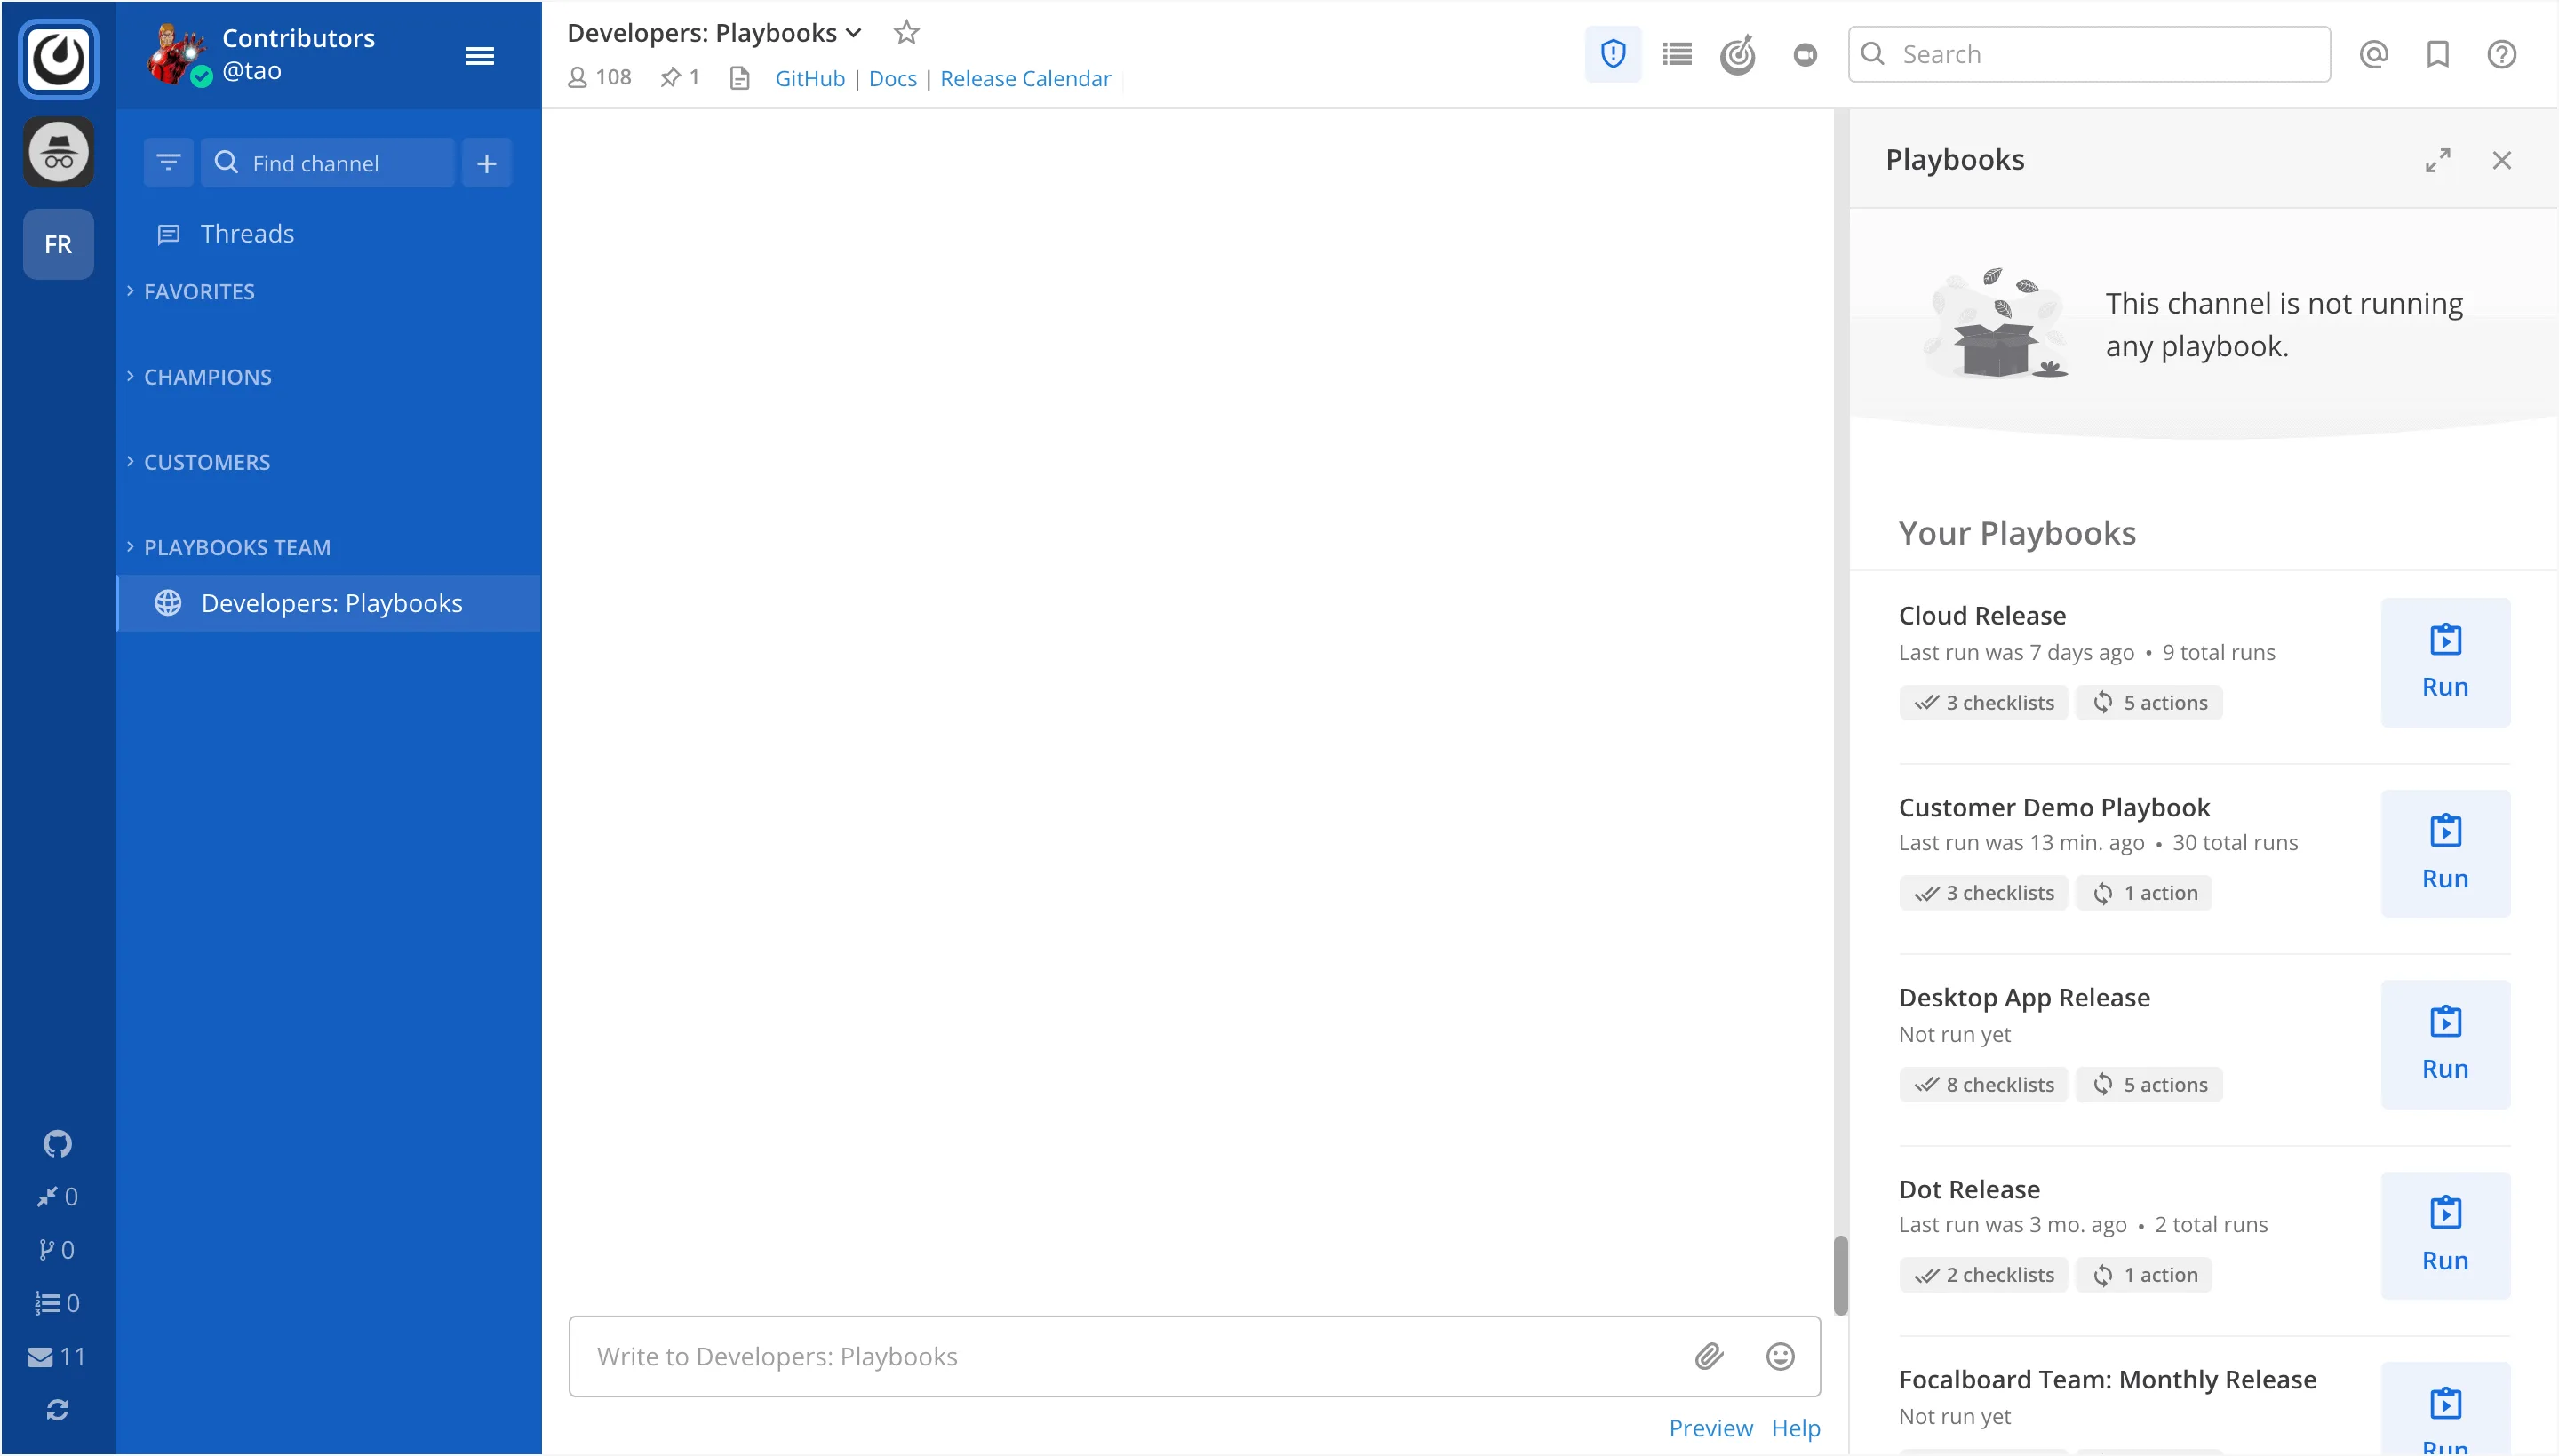Open the GitHub link in the header
This screenshot has height=1456, width=2559.
pyautogui.click(x=810, y=78)
